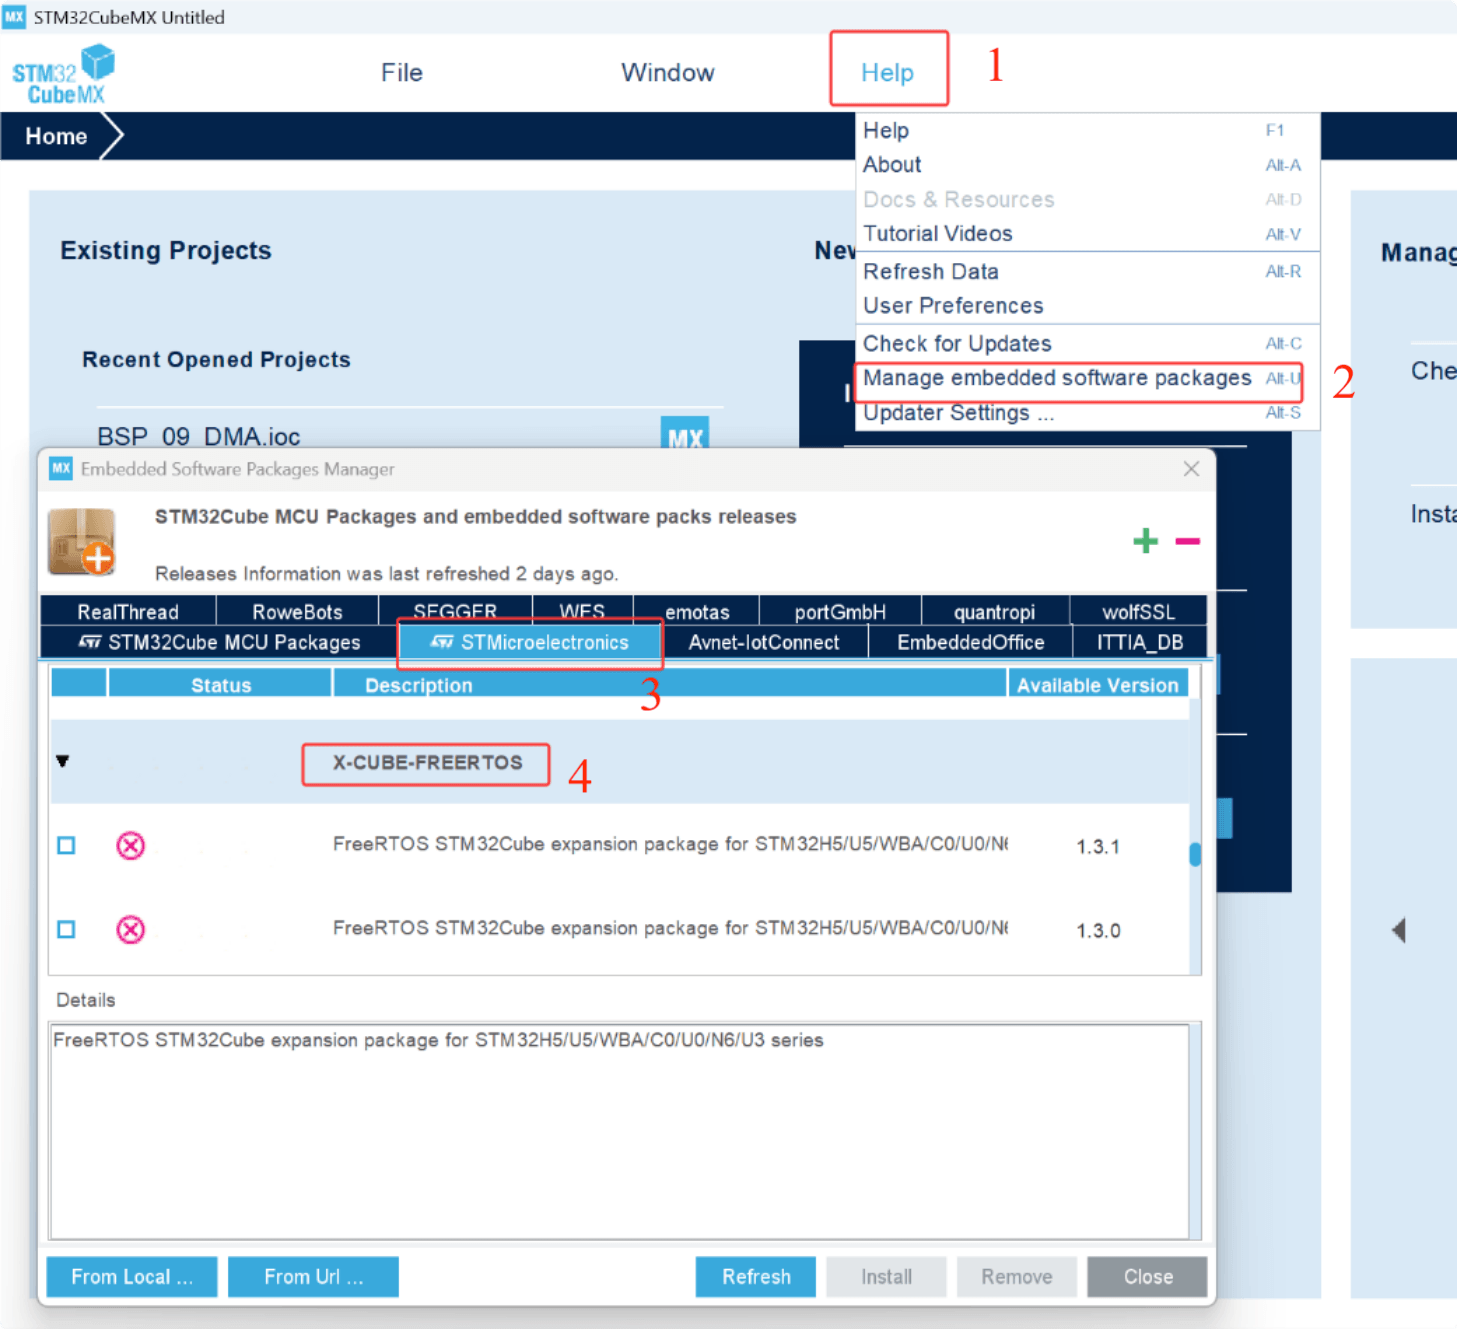The height and width of the screenshot is (1329, 1457).
Task: Click the From Local button
Action: (x=132, y=1277)
